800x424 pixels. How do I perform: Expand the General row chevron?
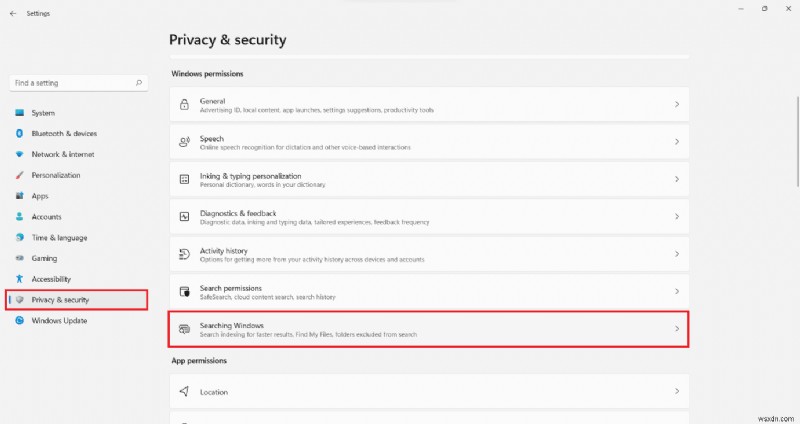(x=677, y=104)
